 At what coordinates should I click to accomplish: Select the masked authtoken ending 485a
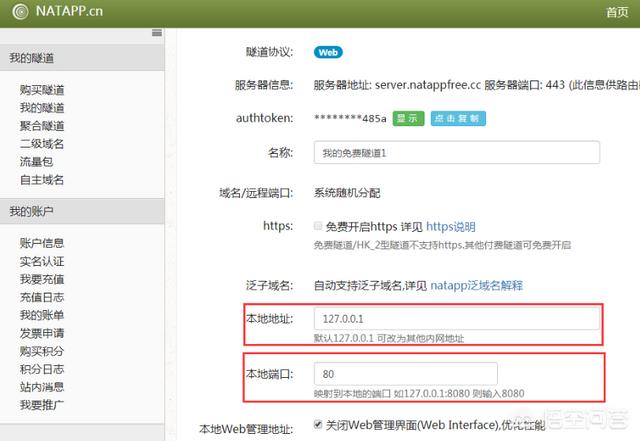[x=350, y=118]
